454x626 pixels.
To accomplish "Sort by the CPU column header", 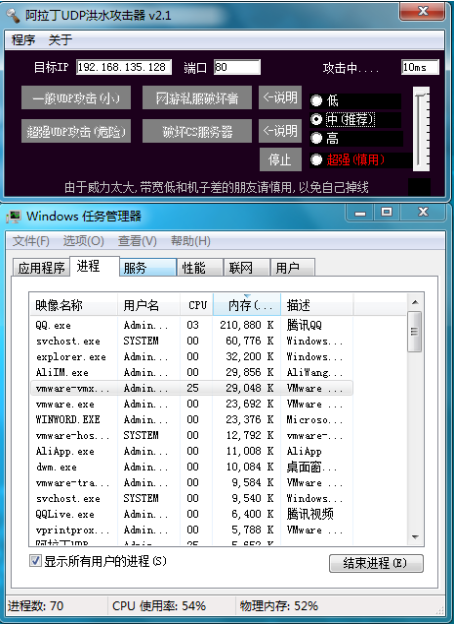I will 197,305.
